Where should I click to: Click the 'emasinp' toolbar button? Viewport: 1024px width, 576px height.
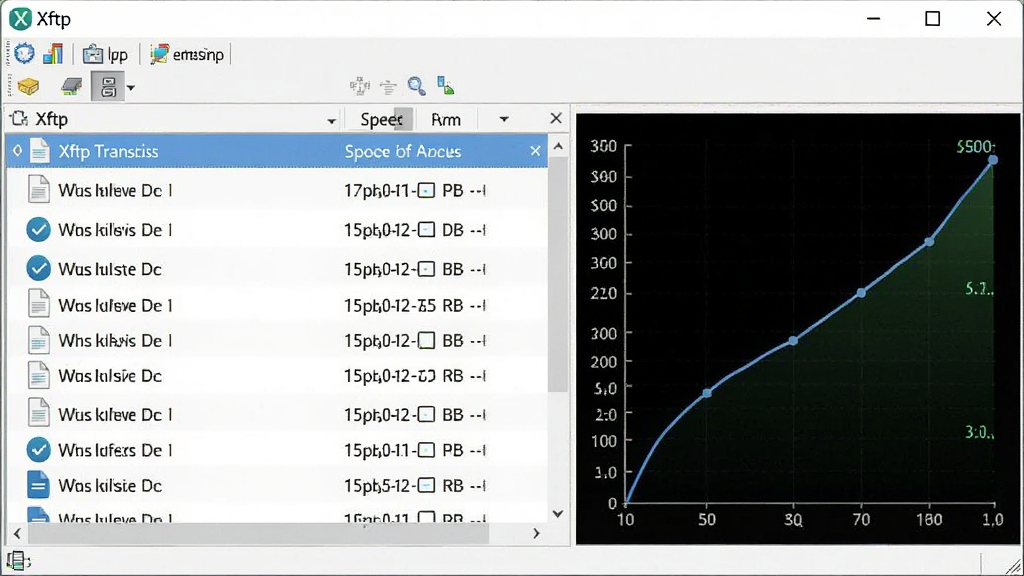(187, 54)
